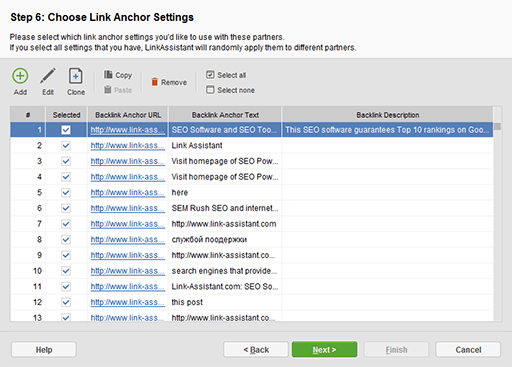The width and height of the screenshot is (512, 367).
Task: Toggle the checkbox in row 4
Action: point(66,177)
